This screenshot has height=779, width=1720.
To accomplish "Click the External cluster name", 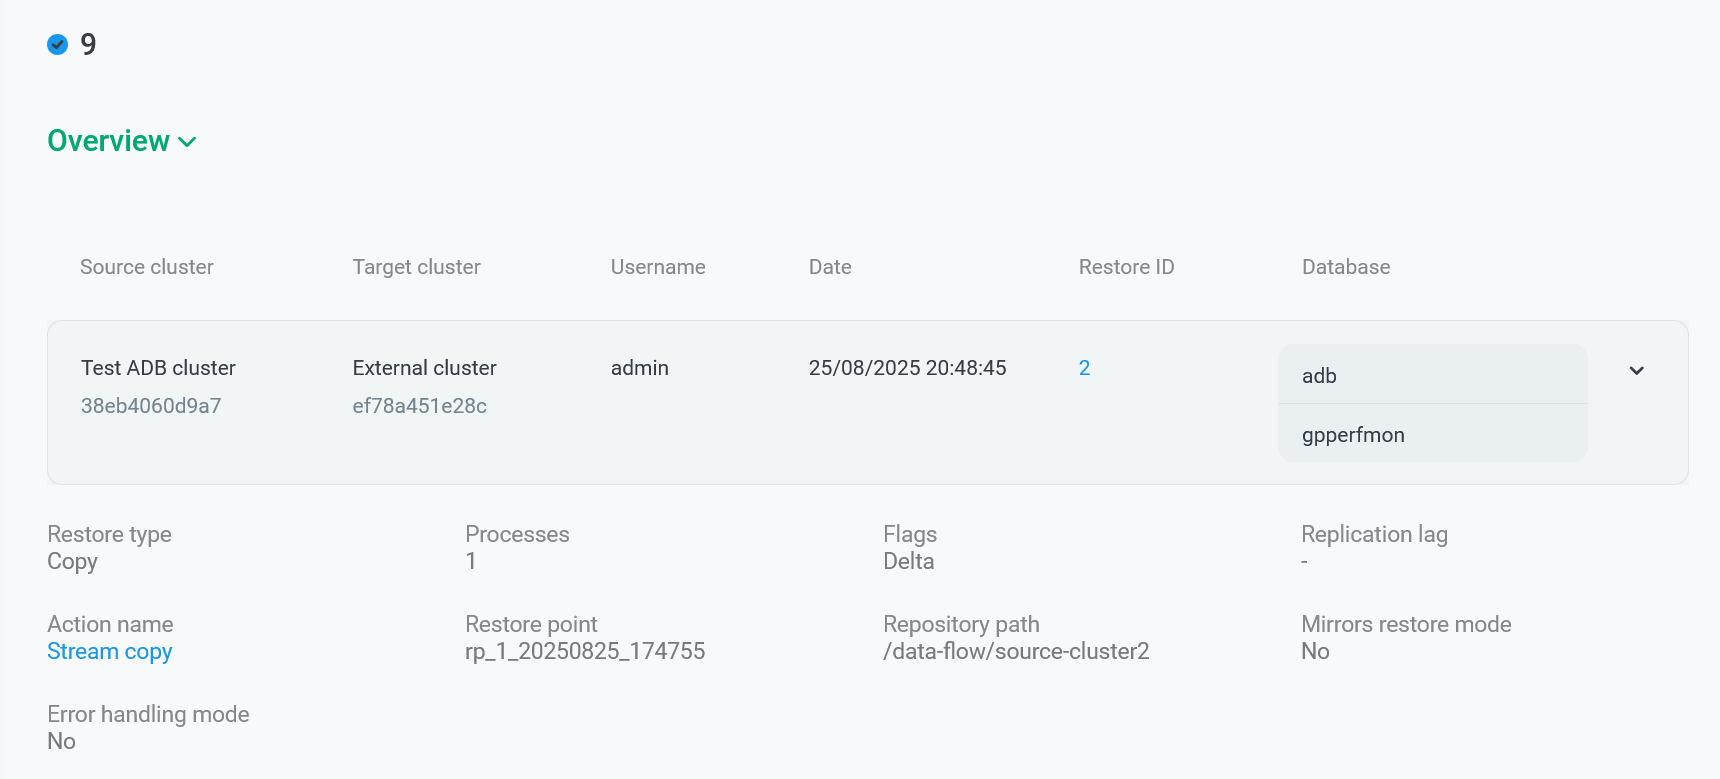I will pyautogui.click(x=424, y=368).
